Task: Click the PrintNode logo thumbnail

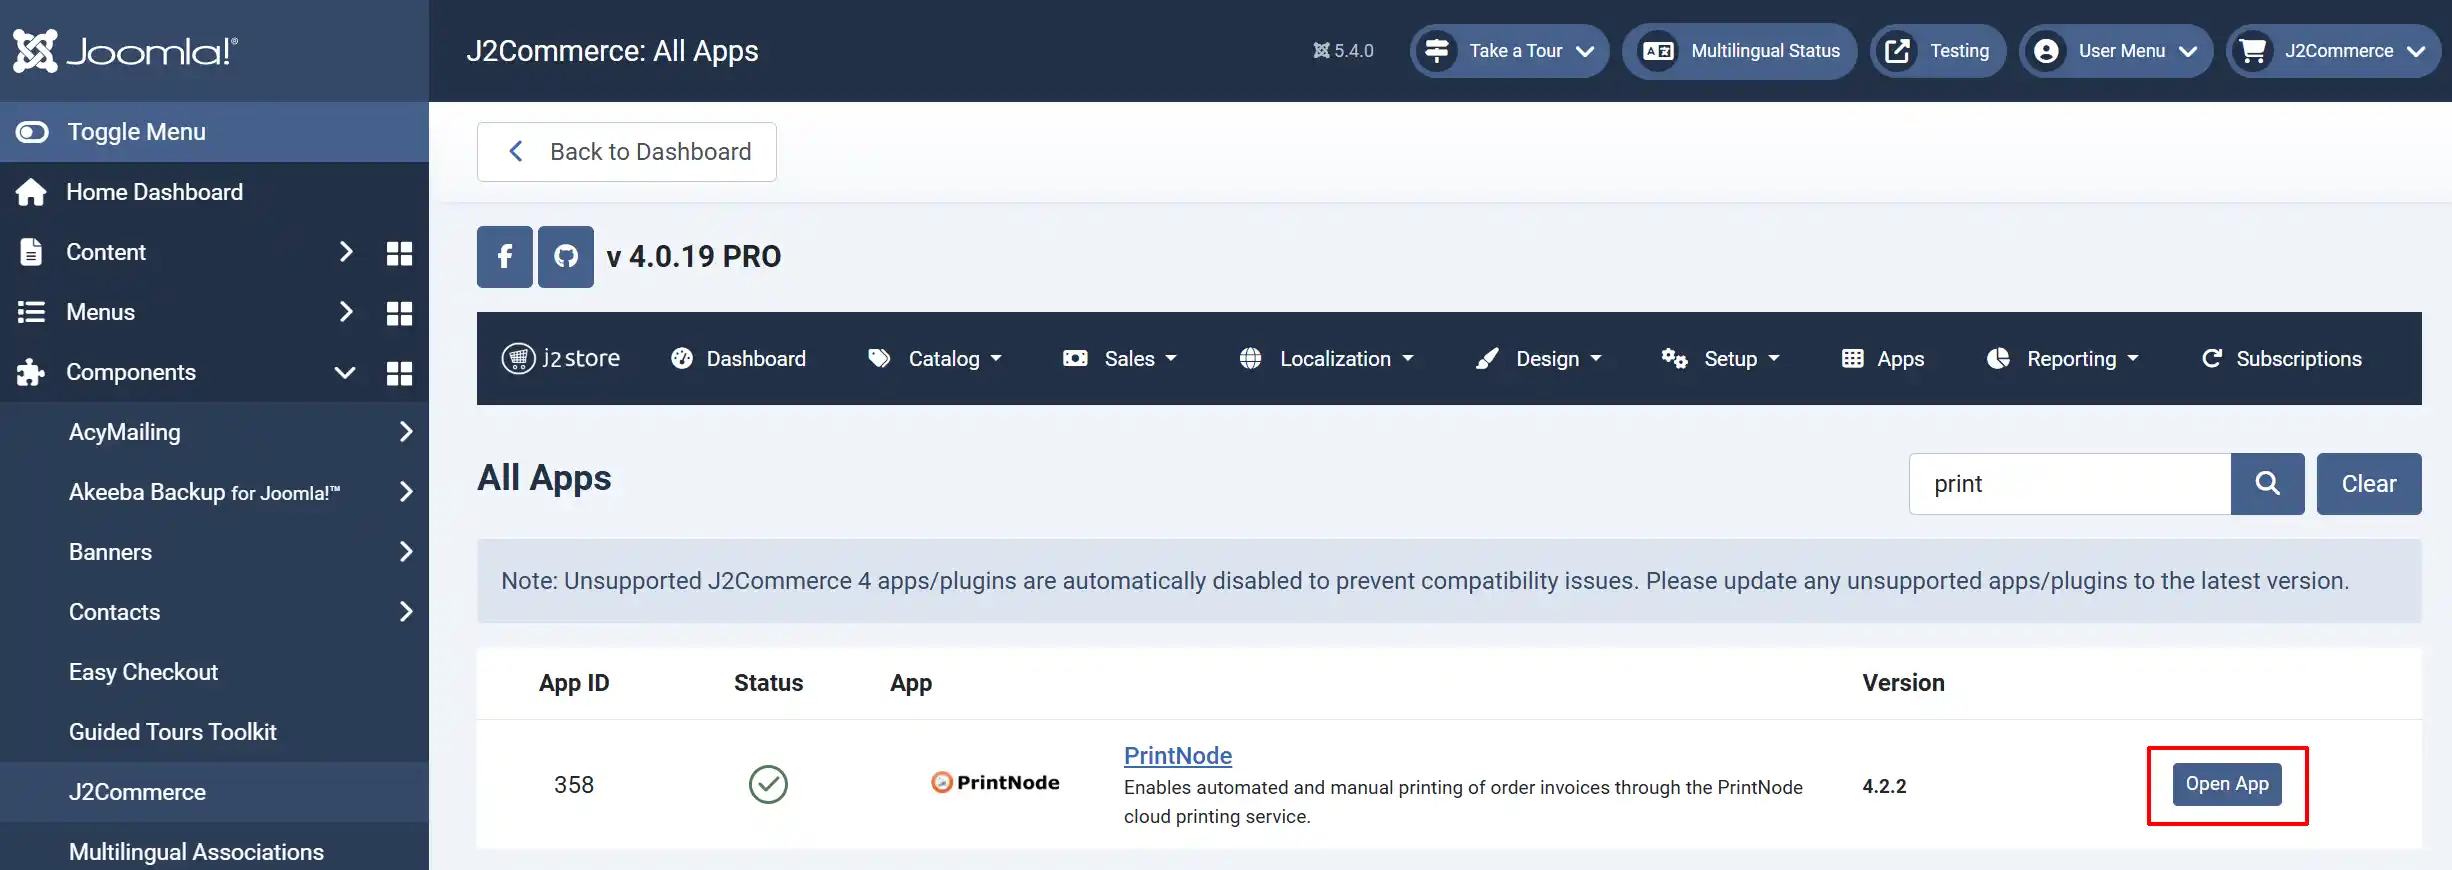Action: point(995,782)
